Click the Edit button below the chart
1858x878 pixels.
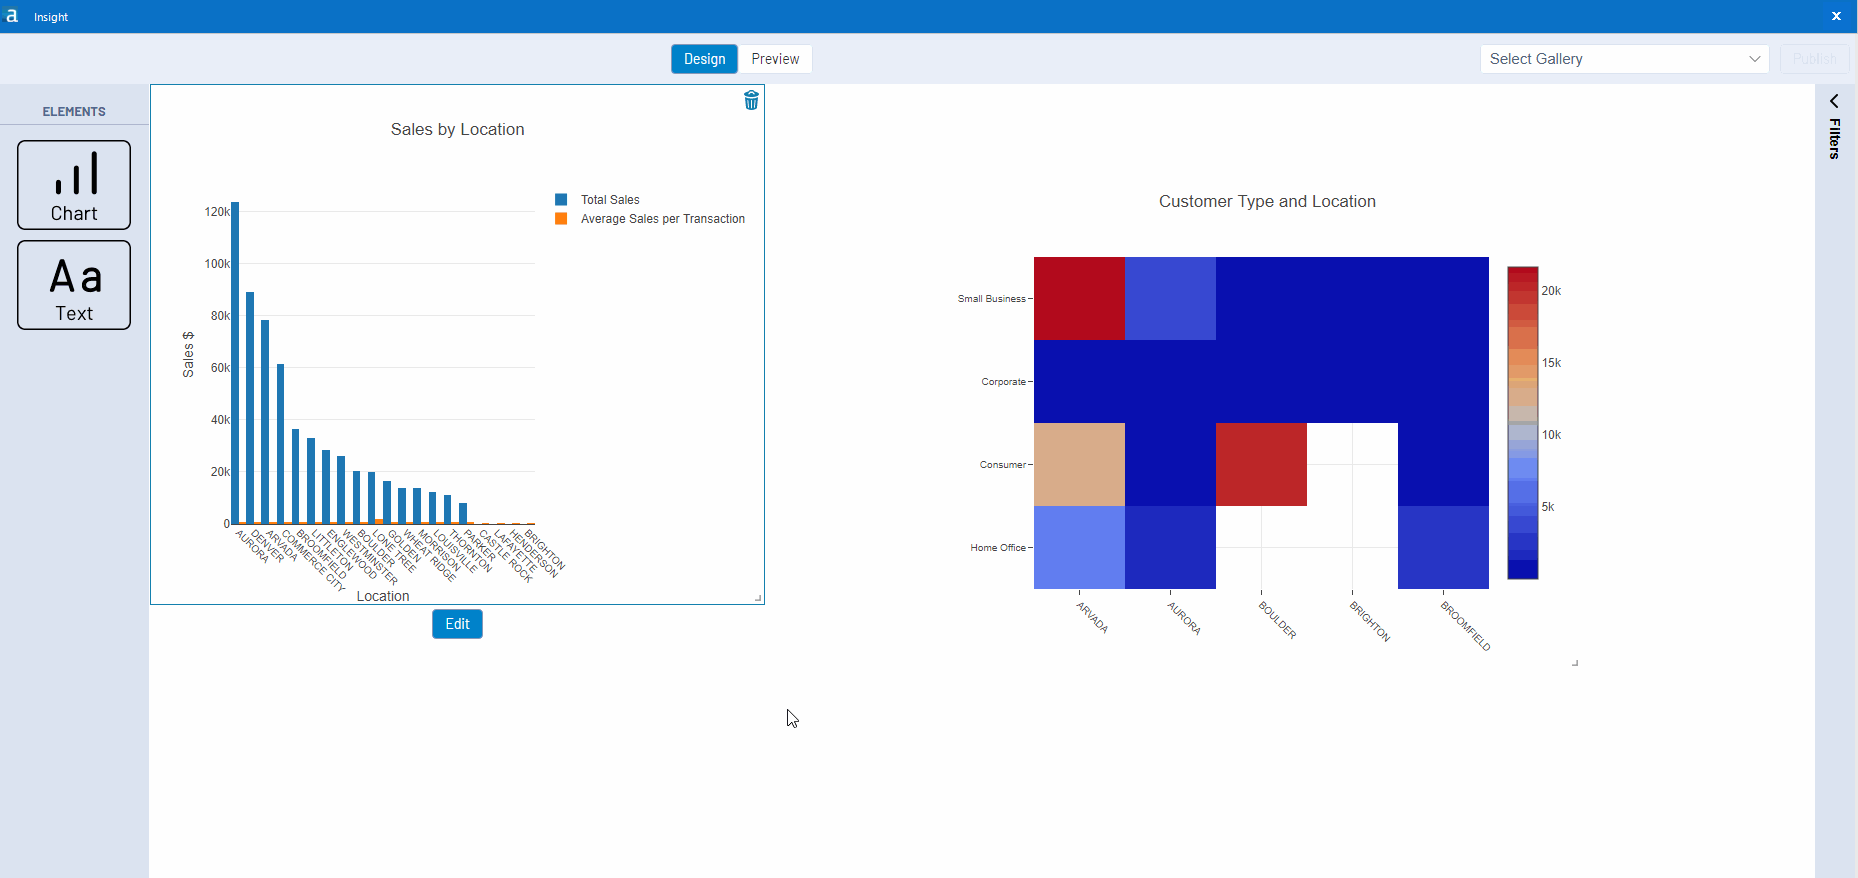pyautogui.click(x=457, y=624)
